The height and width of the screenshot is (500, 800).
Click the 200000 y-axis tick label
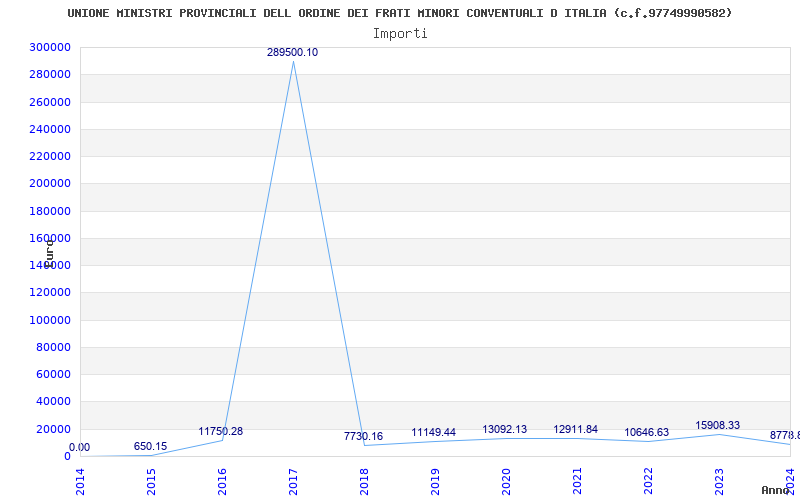click(49, 184)
